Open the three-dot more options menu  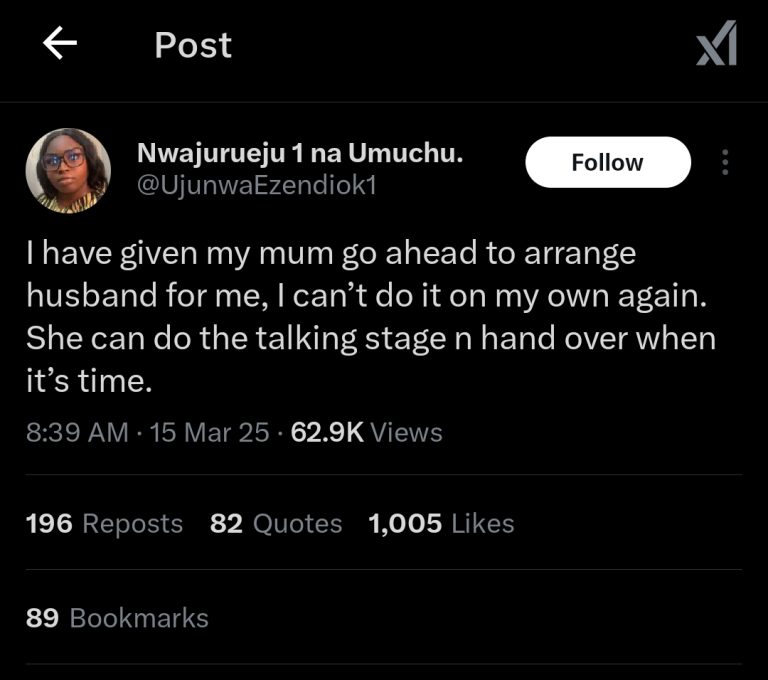tap(726, 163)
